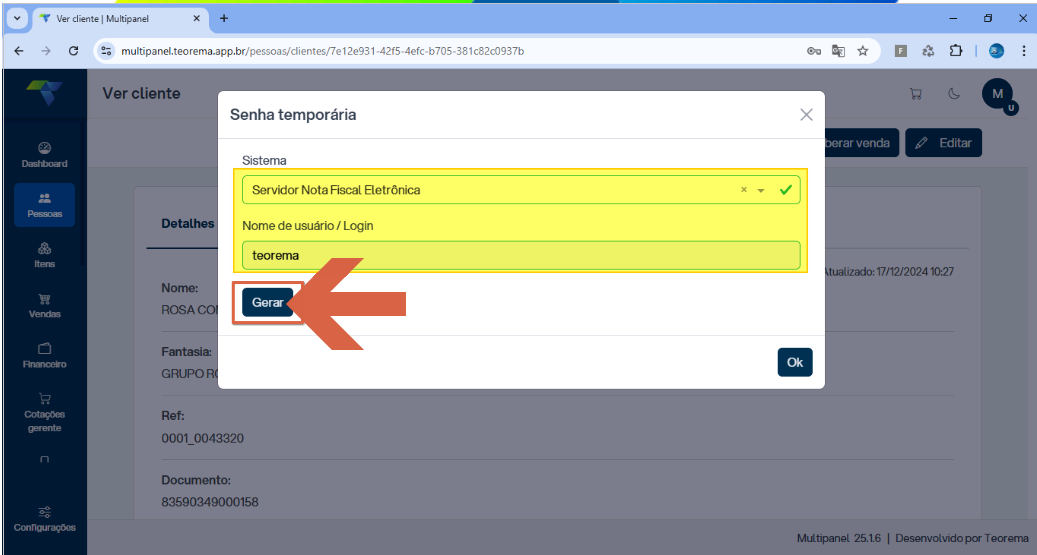Open Cotações gerente in the sidebar
The image size is (1037, 555).
click(x=44, y=413)
